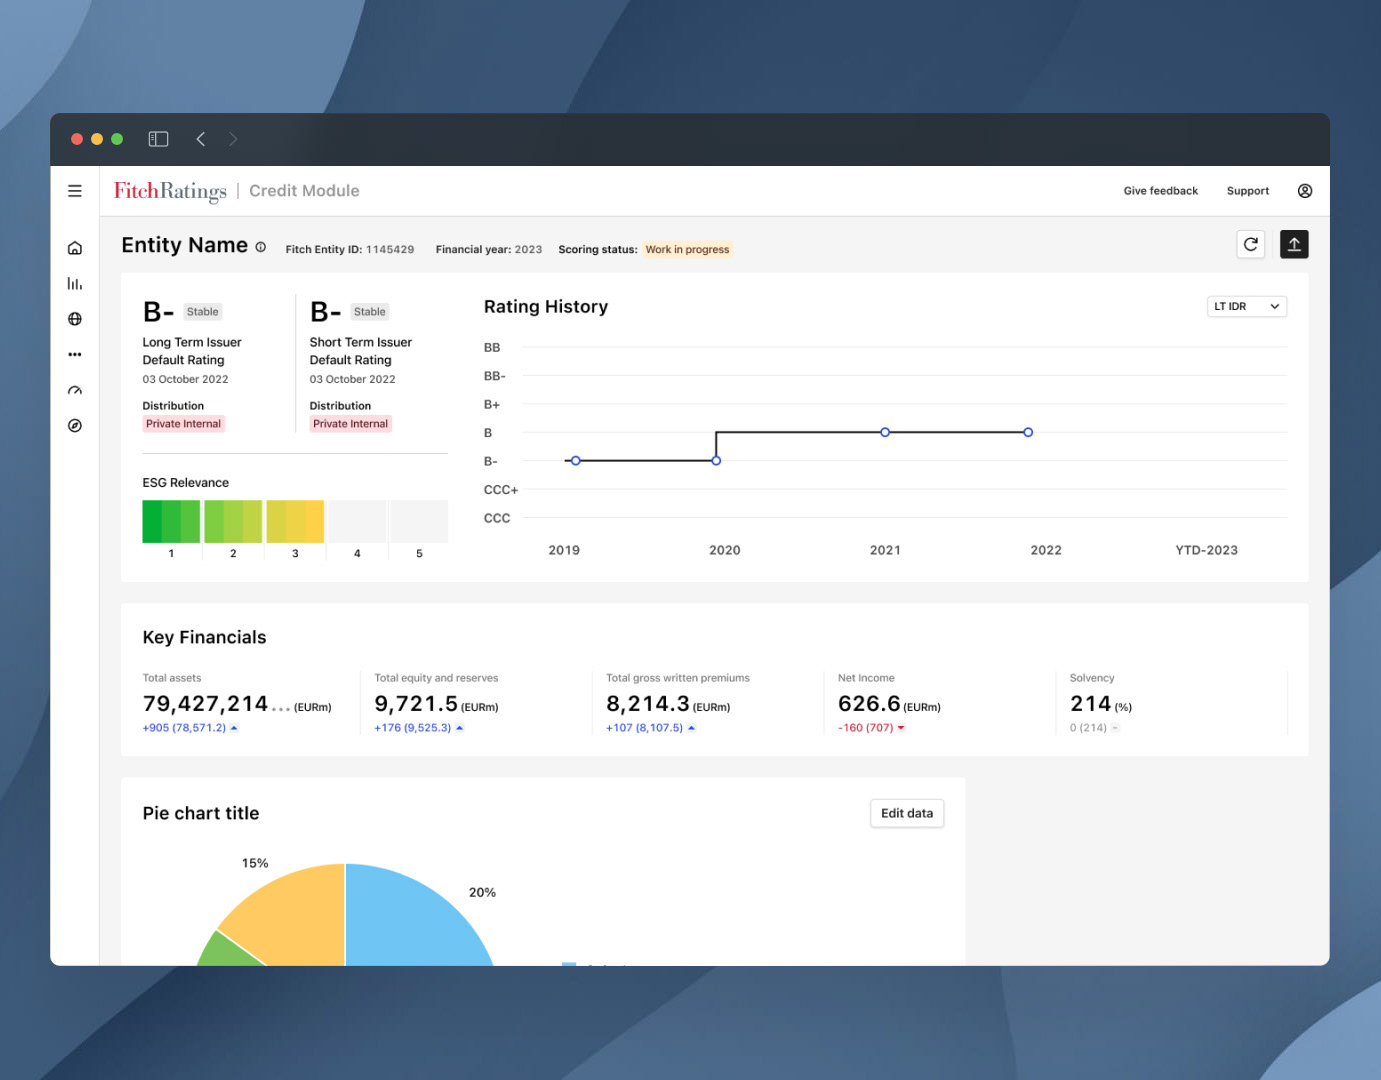Select empty ESG Relevance block 5
1381x1080 pixels.
point(419,521)
